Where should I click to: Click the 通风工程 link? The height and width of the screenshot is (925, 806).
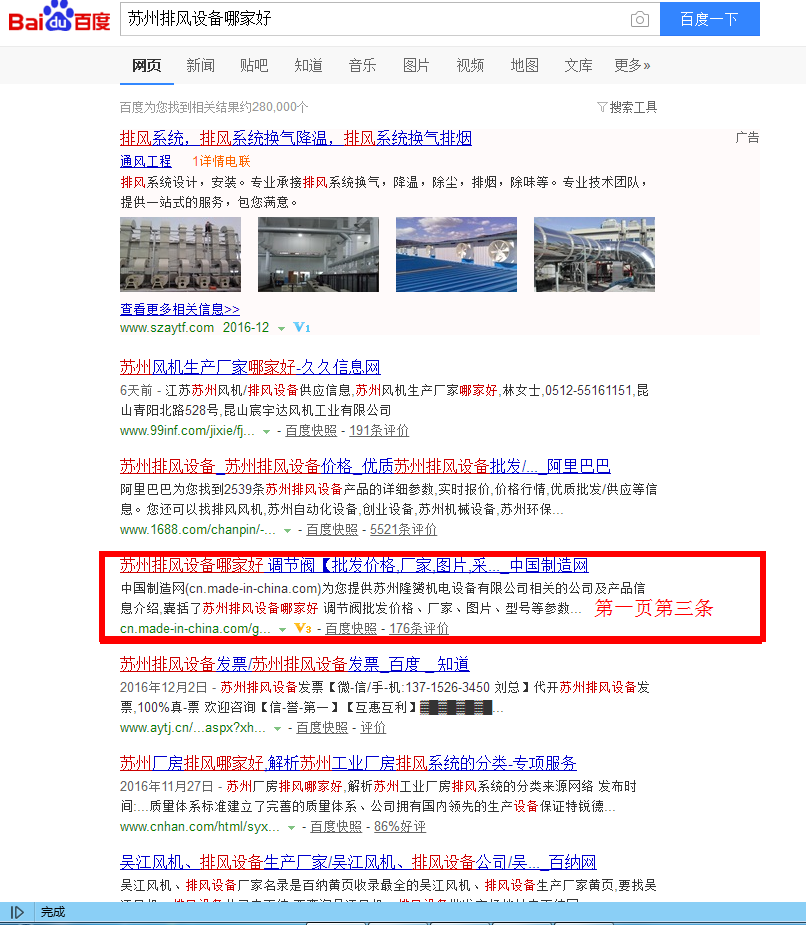tap(146, 161)
